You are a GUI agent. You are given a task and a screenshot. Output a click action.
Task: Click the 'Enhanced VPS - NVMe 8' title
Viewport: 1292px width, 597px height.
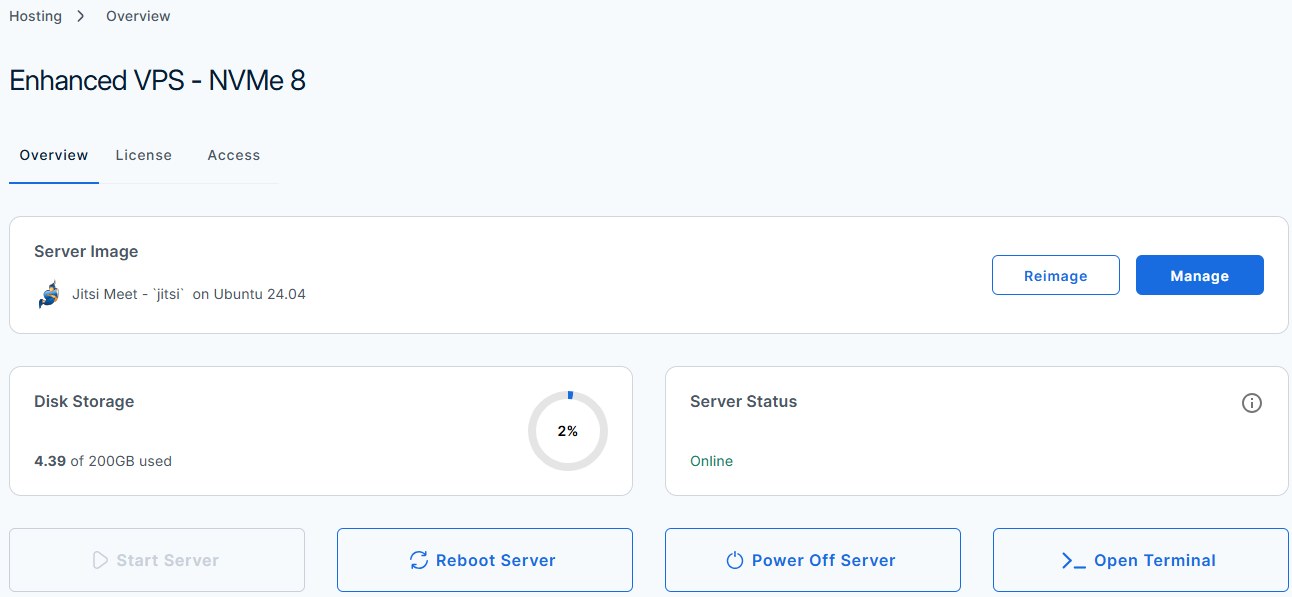[x=157, y=81]
